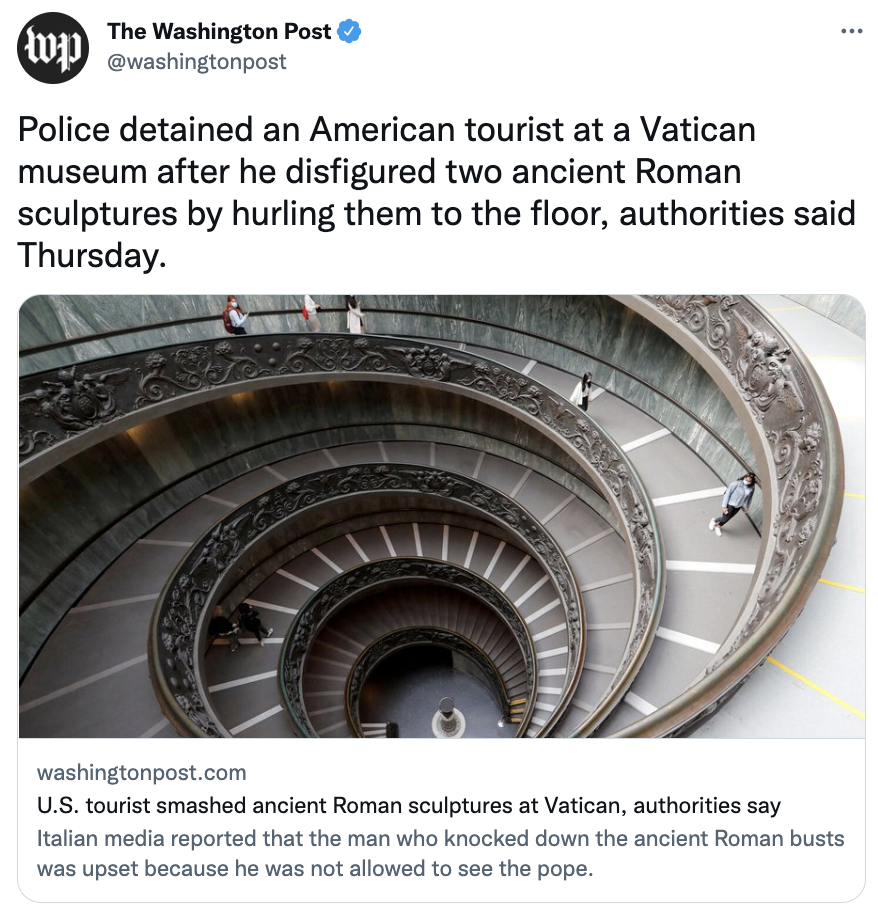878x918 pixels.
Task: Click the pedestal at the spiral staircase bottom
Action: point(448,716)
